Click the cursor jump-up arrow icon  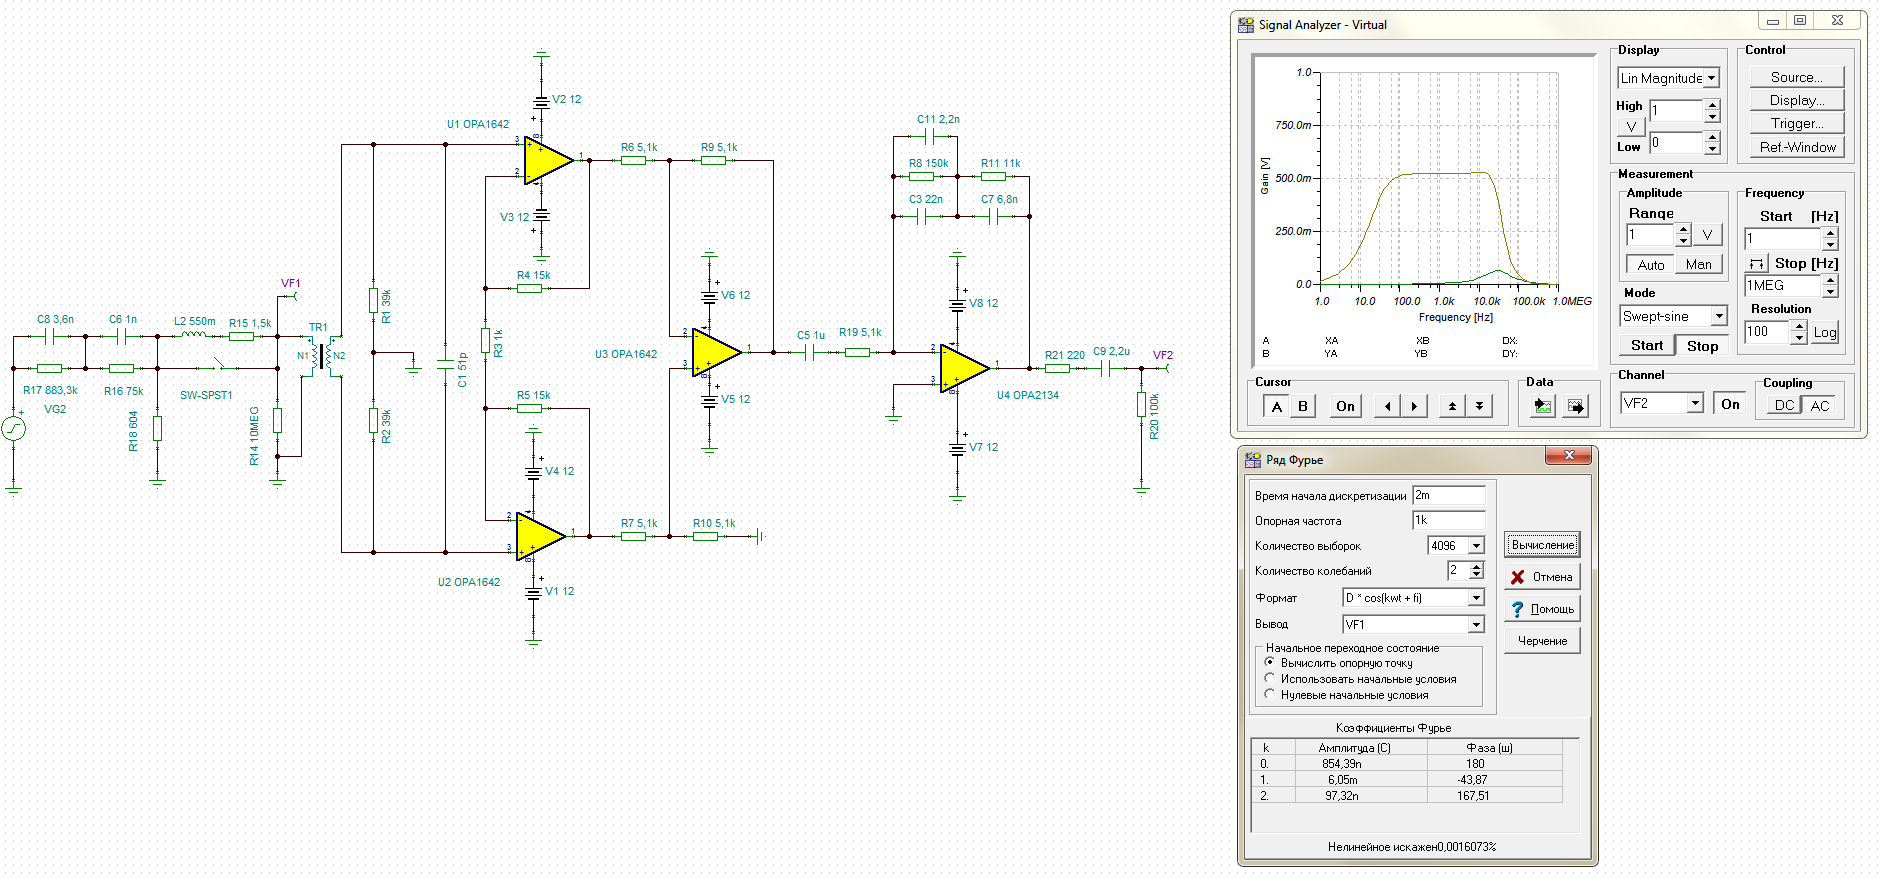1452,406
